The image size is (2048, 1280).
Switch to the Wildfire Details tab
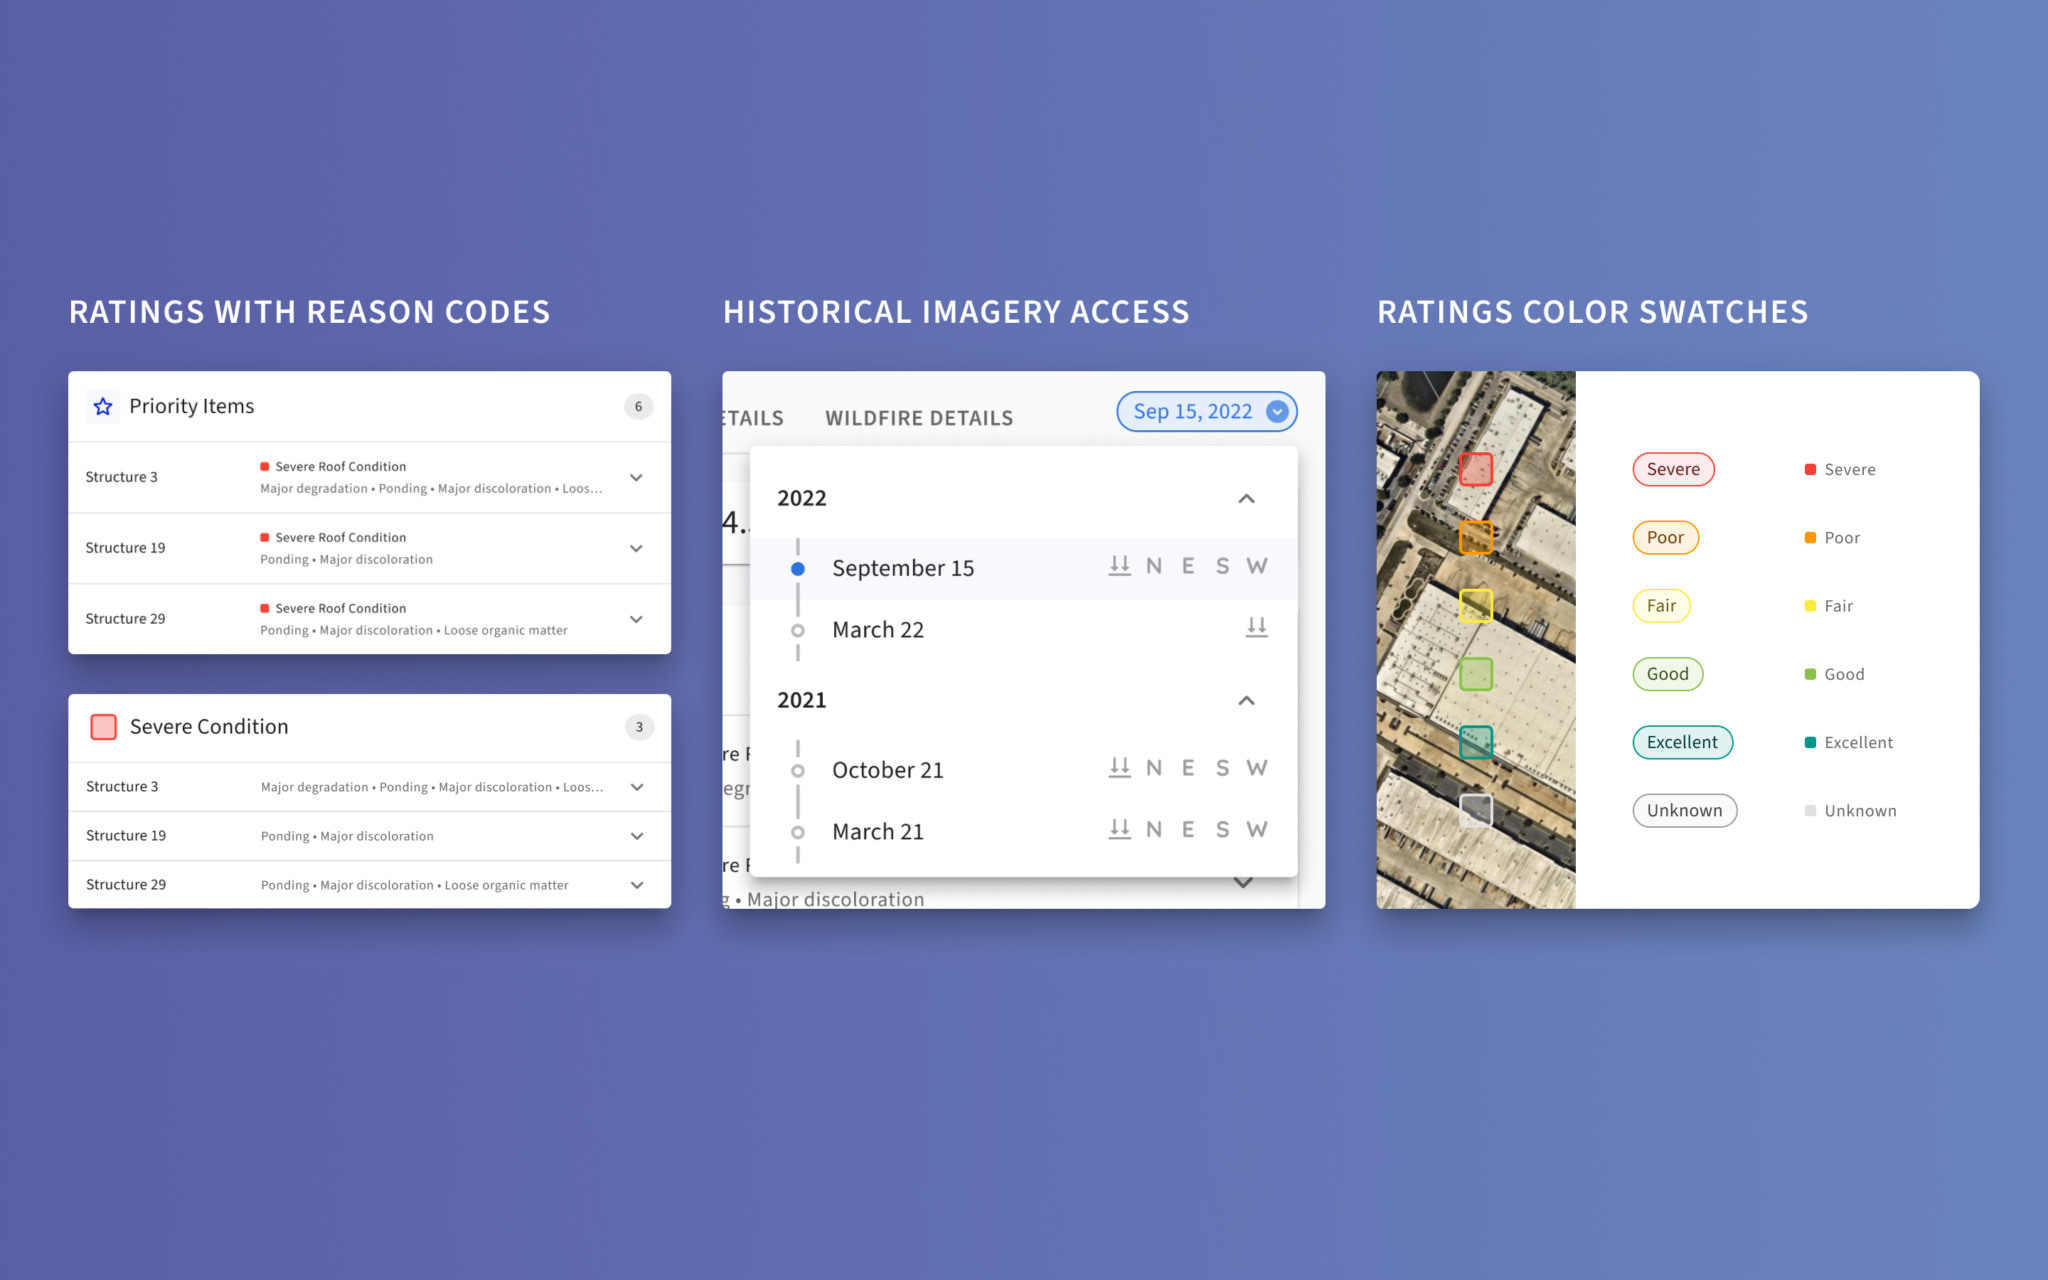[918, 417]
